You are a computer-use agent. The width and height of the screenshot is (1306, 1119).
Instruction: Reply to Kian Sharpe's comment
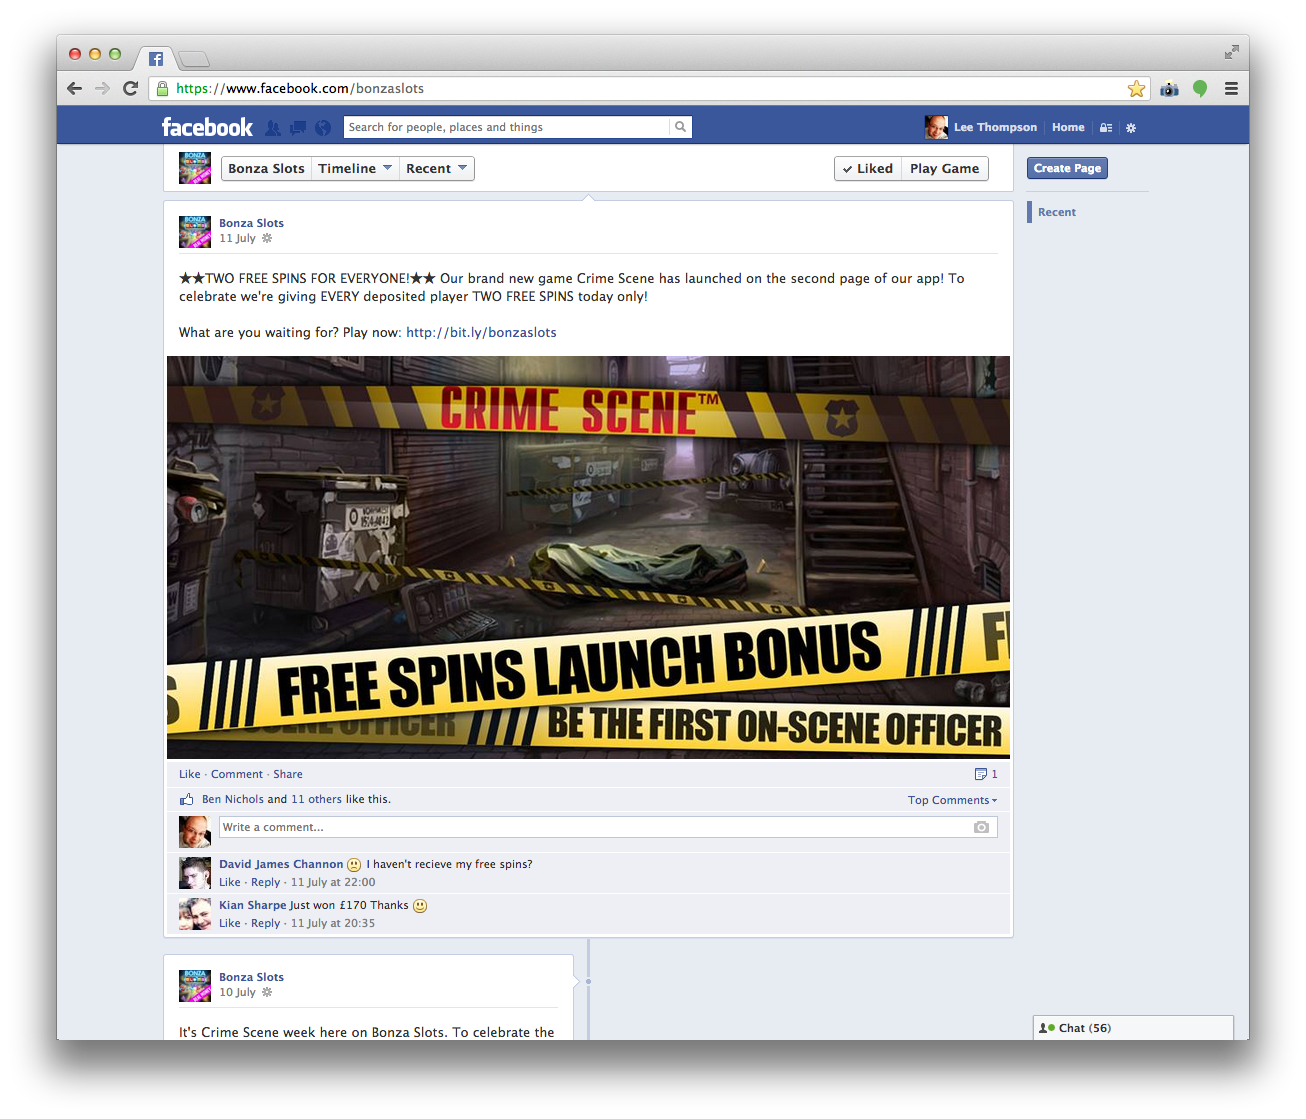click(265, 923)
